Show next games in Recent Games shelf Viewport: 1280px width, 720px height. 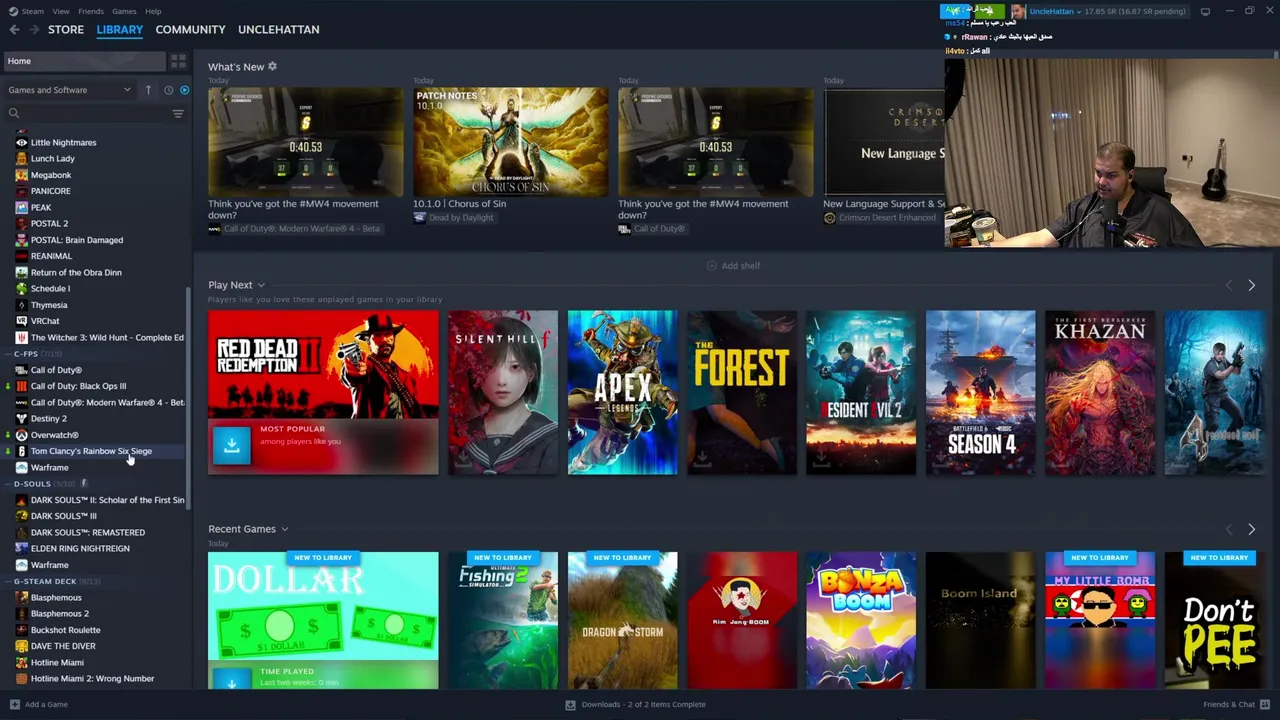click(1251, 530)
